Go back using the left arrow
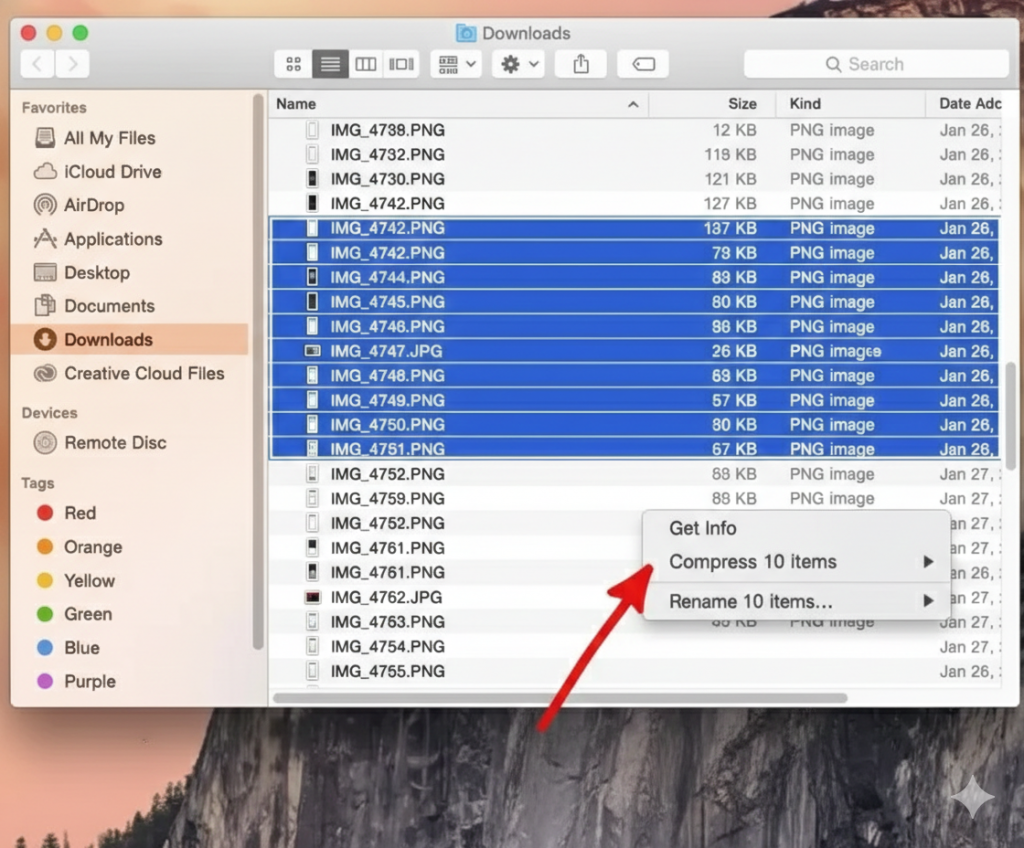 [x=37, y=64]
